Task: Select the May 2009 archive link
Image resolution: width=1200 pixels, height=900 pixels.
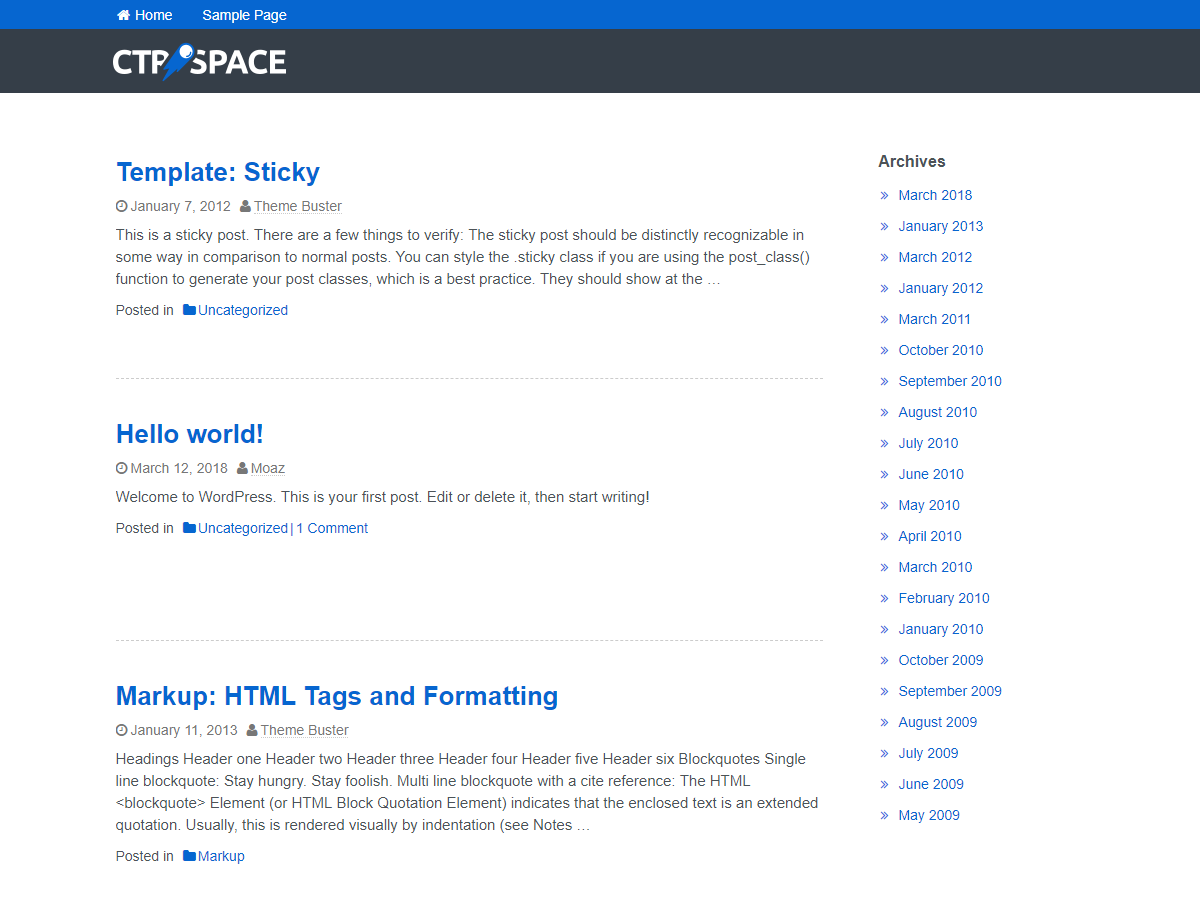Action: [x=928, y=815]
